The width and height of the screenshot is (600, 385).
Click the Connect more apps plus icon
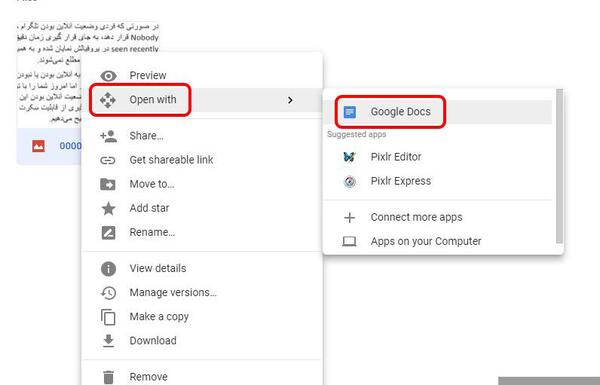click(349, 217)
